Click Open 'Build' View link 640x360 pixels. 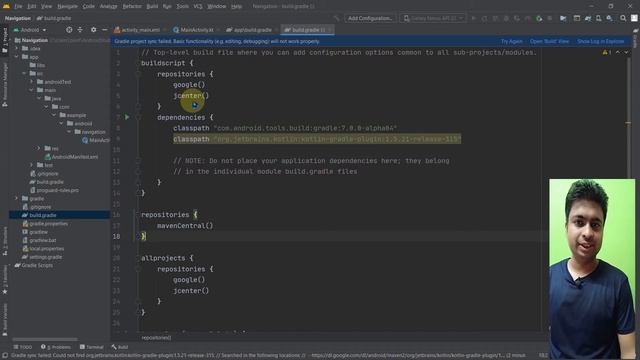click(x=549, y=41)
